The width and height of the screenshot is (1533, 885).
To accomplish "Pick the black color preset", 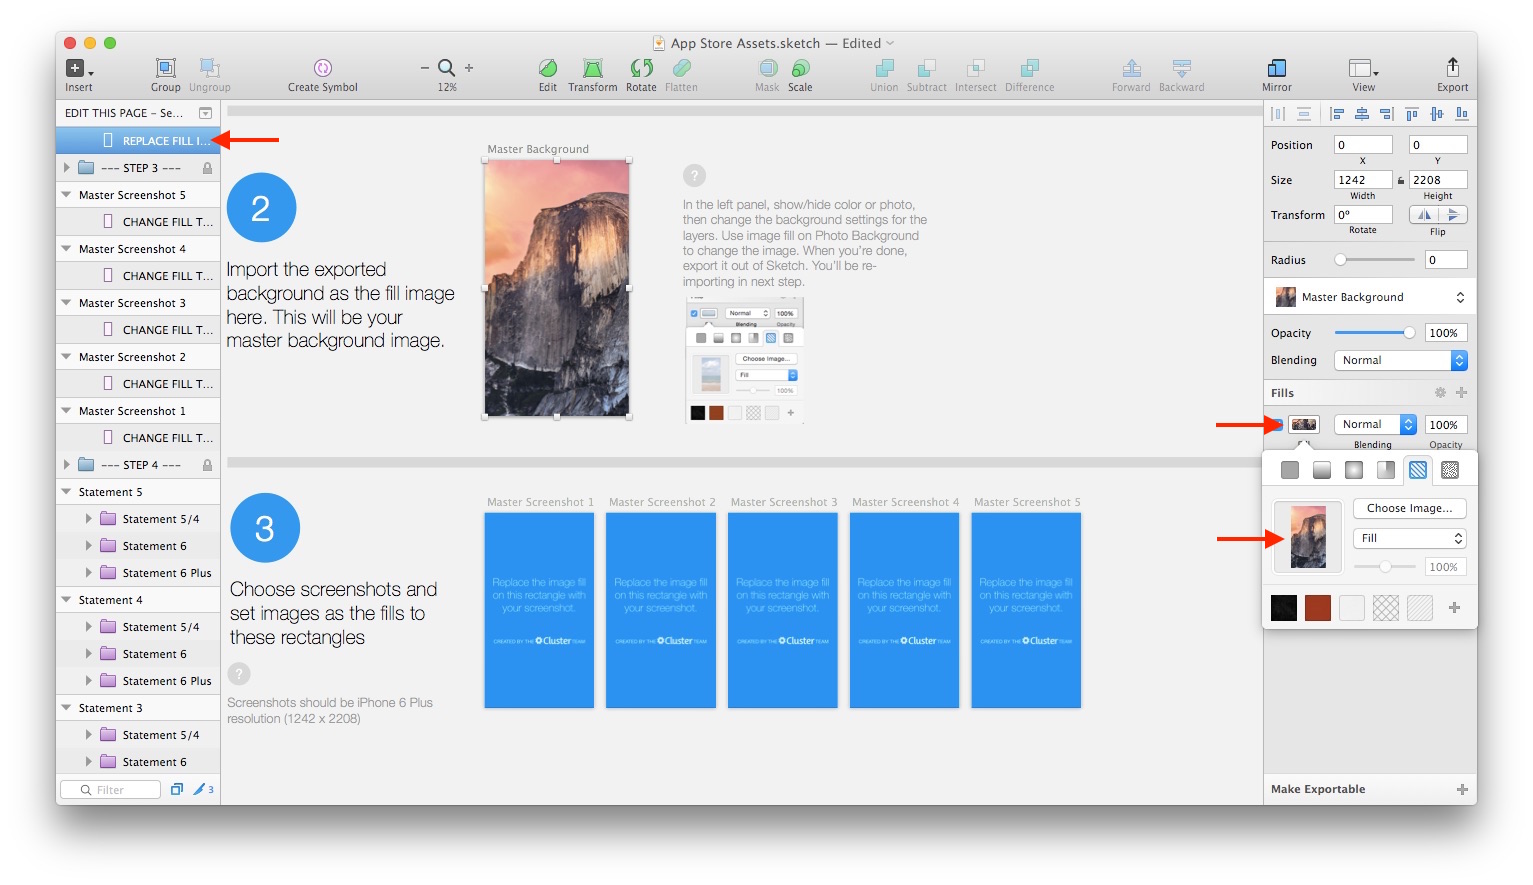I will coord(1284,608).
